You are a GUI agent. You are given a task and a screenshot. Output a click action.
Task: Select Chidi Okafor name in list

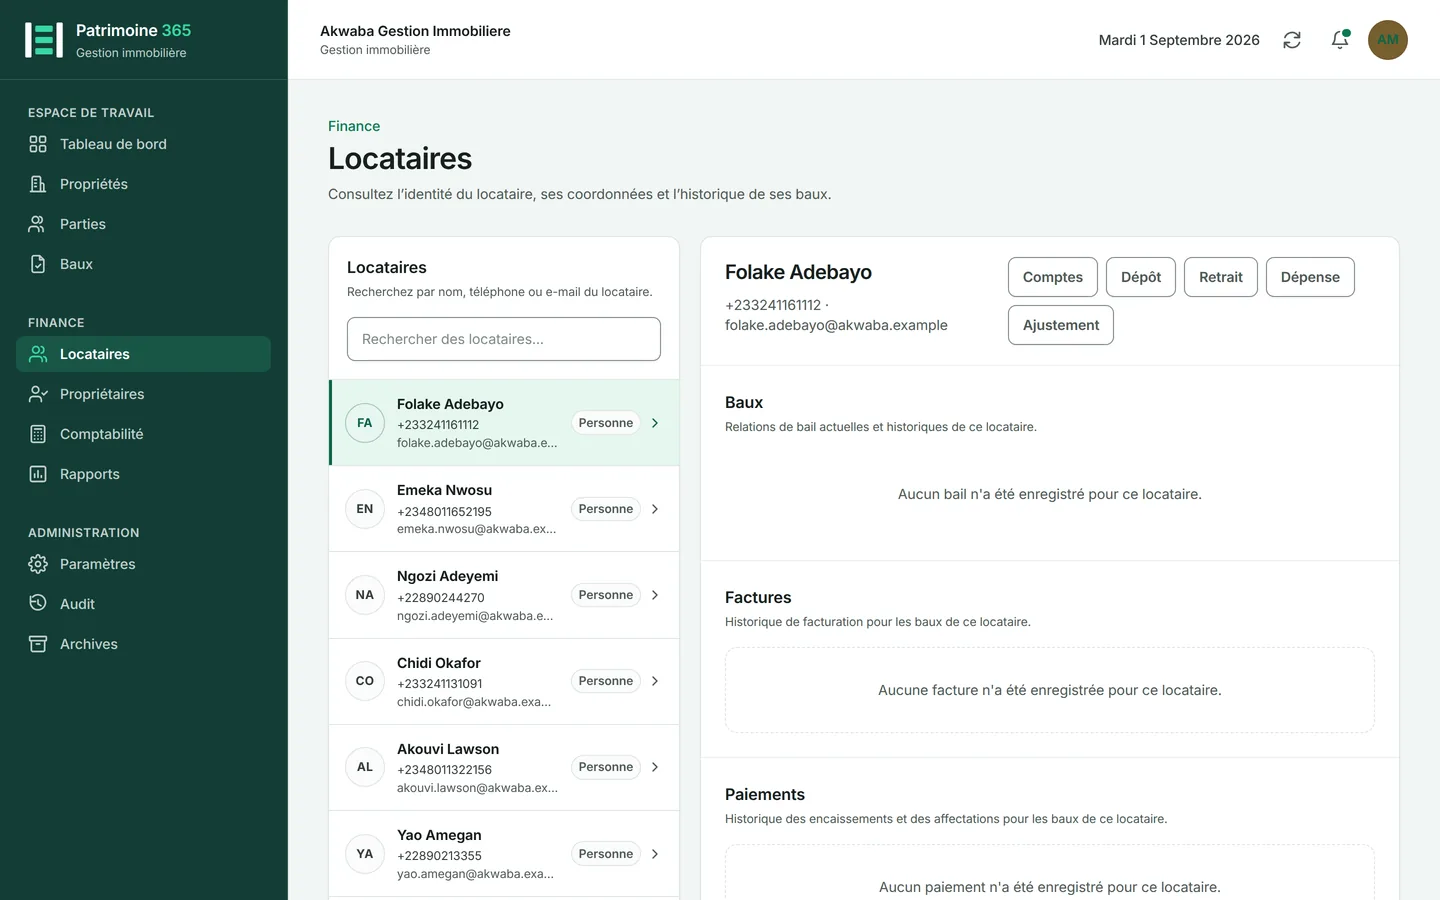pos(439,663)
